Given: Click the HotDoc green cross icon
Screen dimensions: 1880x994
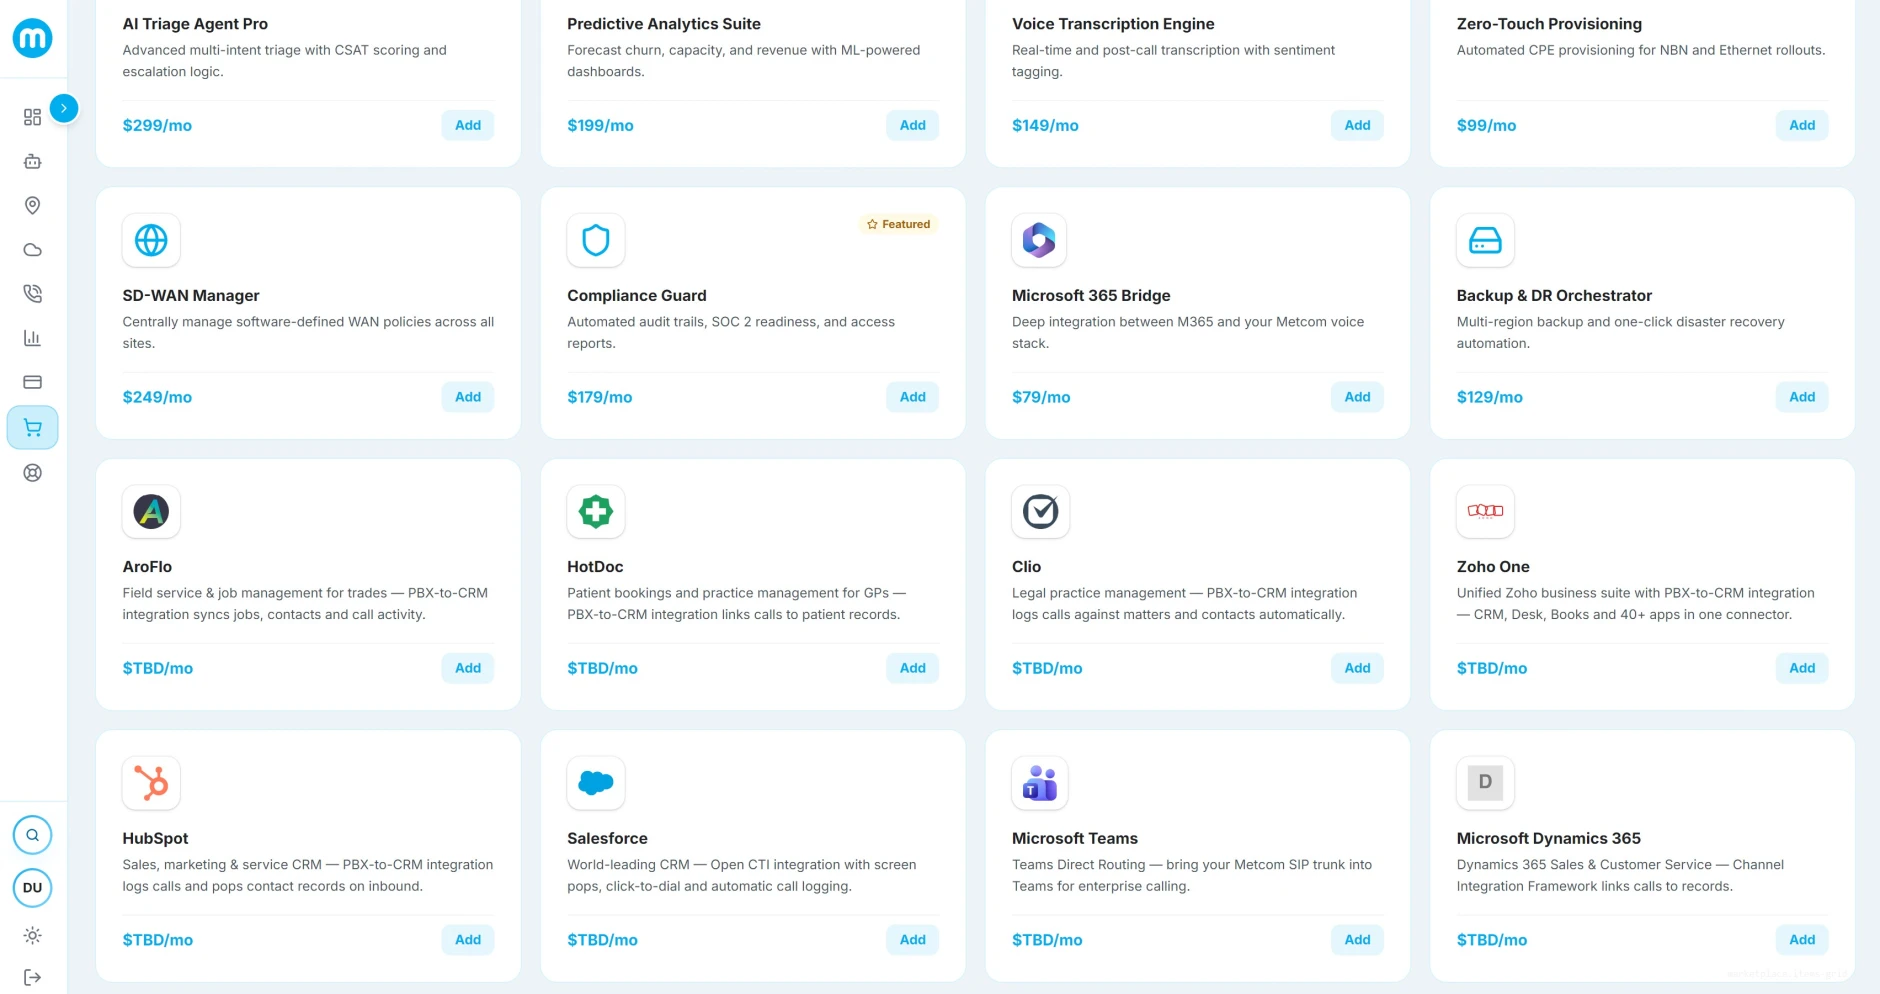Looking at the screenshot, I should pyautogui.click(x=596, y=512).
